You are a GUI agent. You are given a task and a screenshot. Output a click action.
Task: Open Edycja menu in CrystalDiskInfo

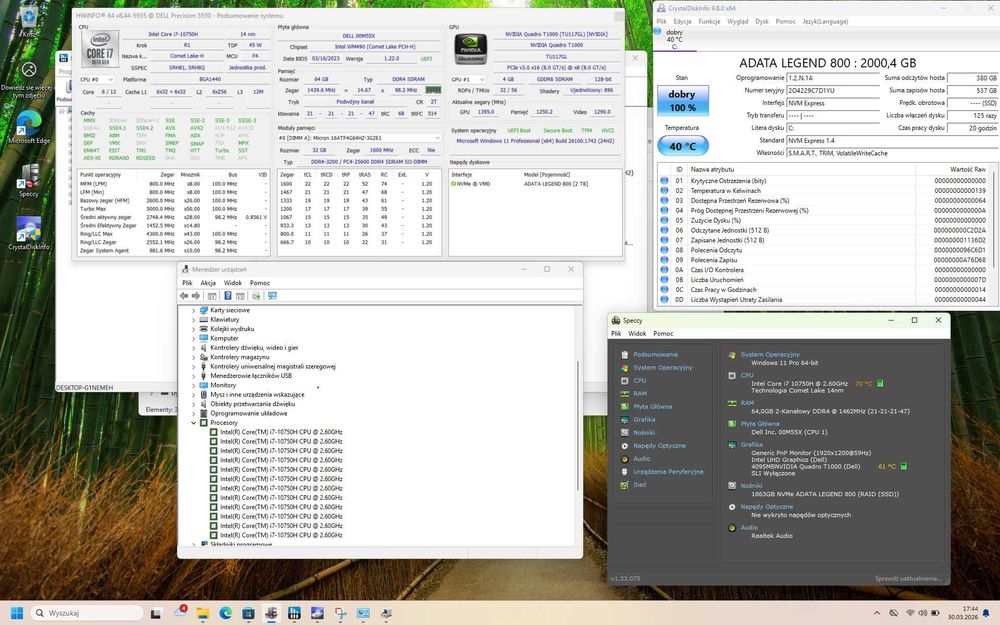pyautogui.click(x=682, y=22)
